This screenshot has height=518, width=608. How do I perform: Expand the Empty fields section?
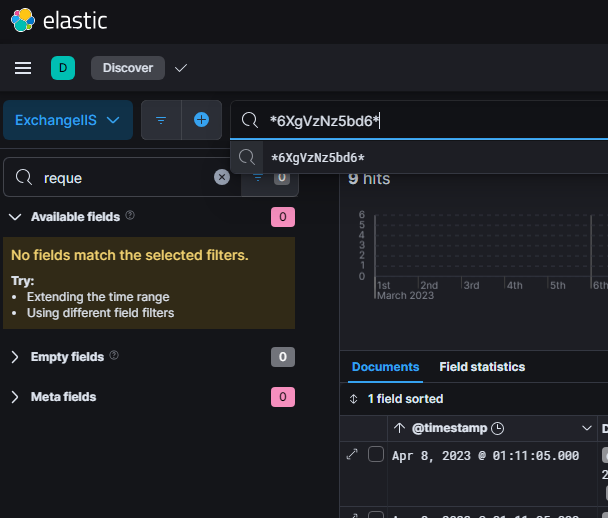click(15, 357)
